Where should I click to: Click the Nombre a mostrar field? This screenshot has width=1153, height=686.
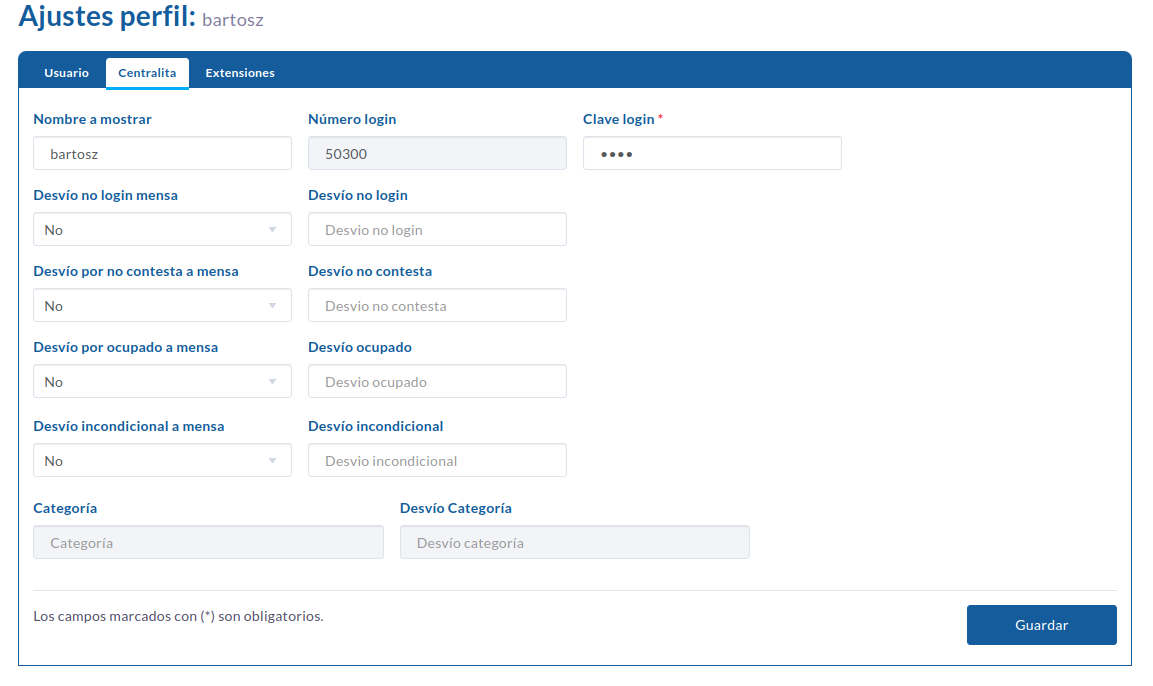pyautogui.click(x=163, y=154)
